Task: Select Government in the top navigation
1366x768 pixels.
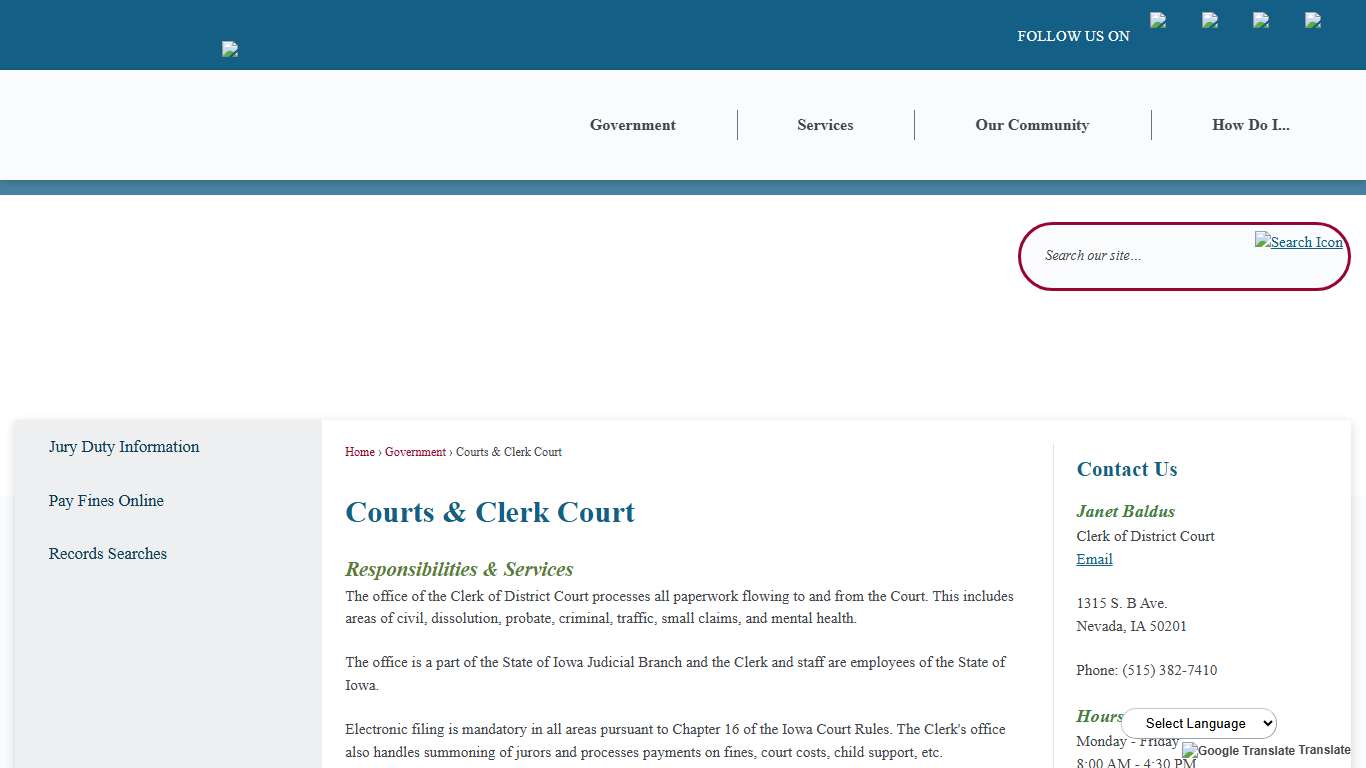Action: pyautogui.click(x=632, y=125)
